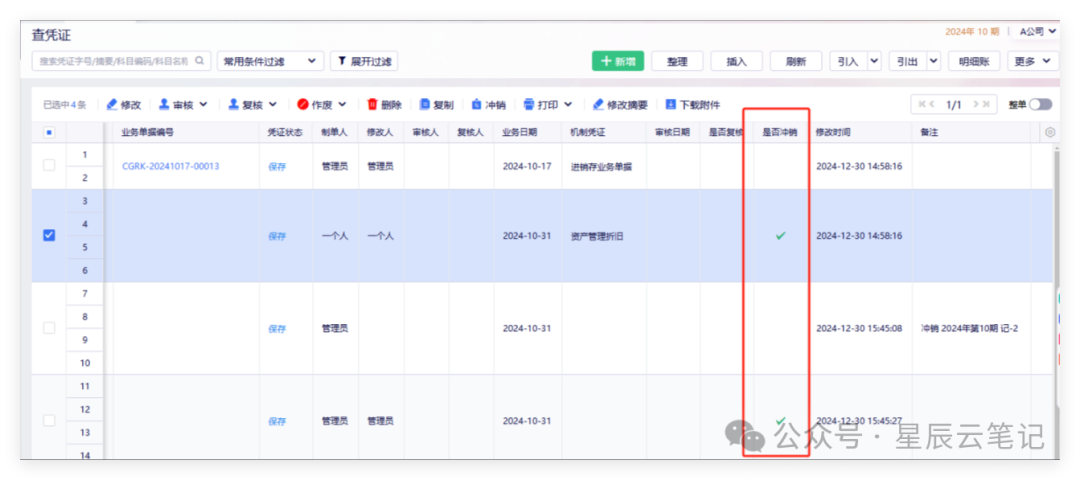Click timestamp 2024-12-30 15:45:08
The height and width of the screenshot is (480, 1080).
[859, 328]
